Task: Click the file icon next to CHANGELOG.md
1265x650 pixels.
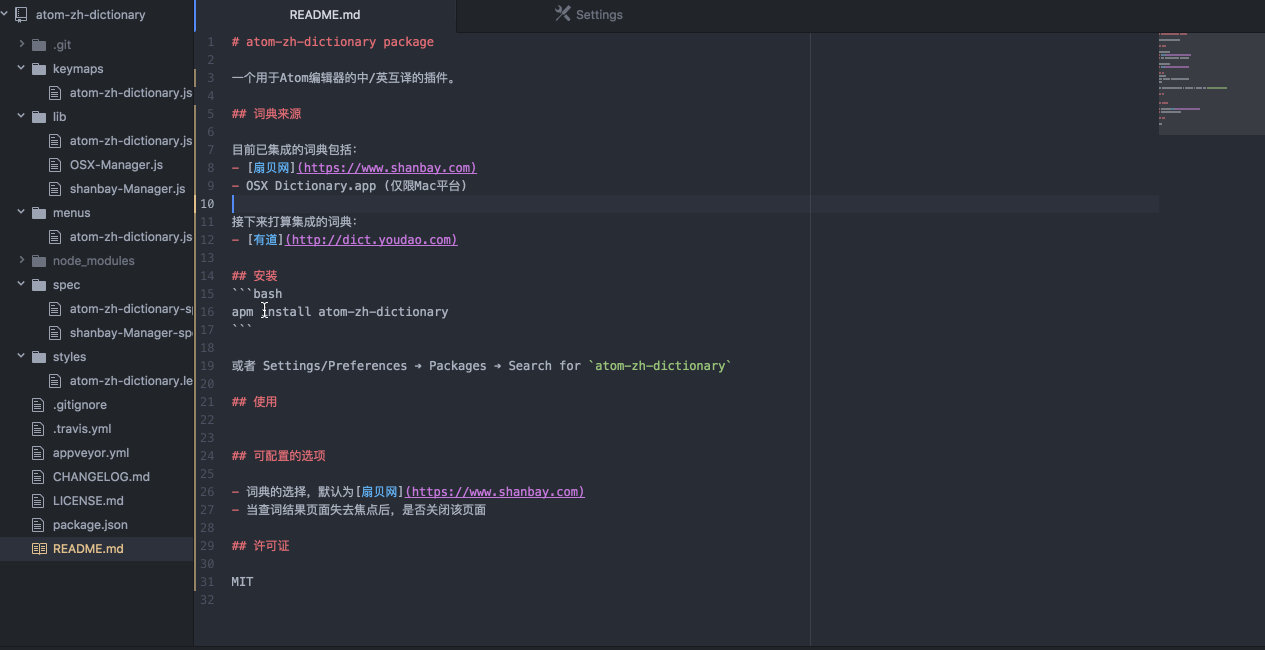Action: coord(39,477)
